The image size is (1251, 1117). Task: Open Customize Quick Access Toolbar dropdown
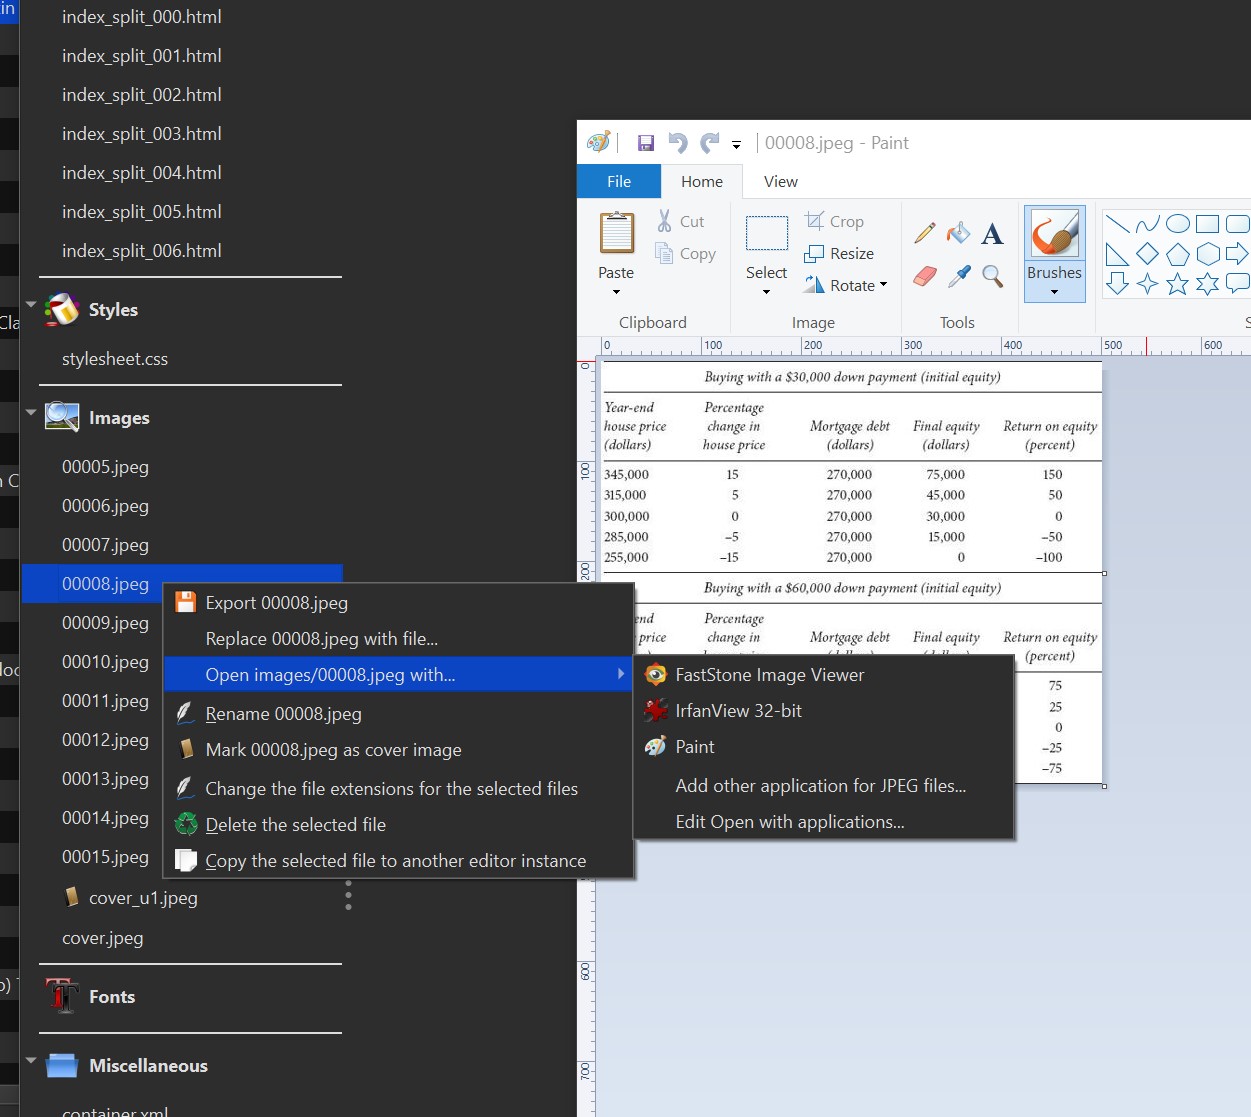tap(736, 145)
